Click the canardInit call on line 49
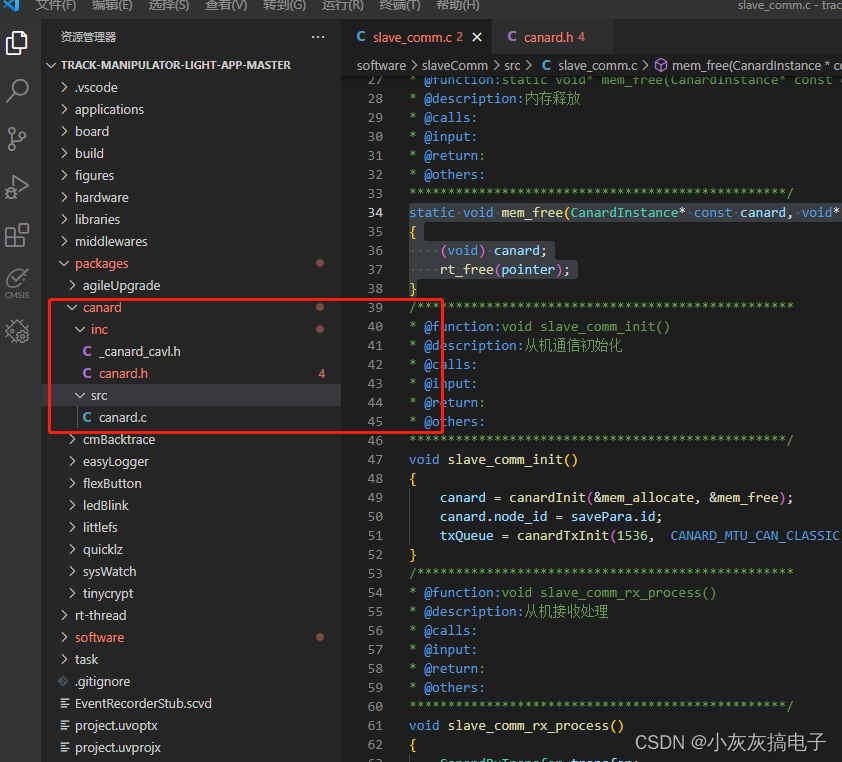Screen dimensions: 842x762 point(547,498)
